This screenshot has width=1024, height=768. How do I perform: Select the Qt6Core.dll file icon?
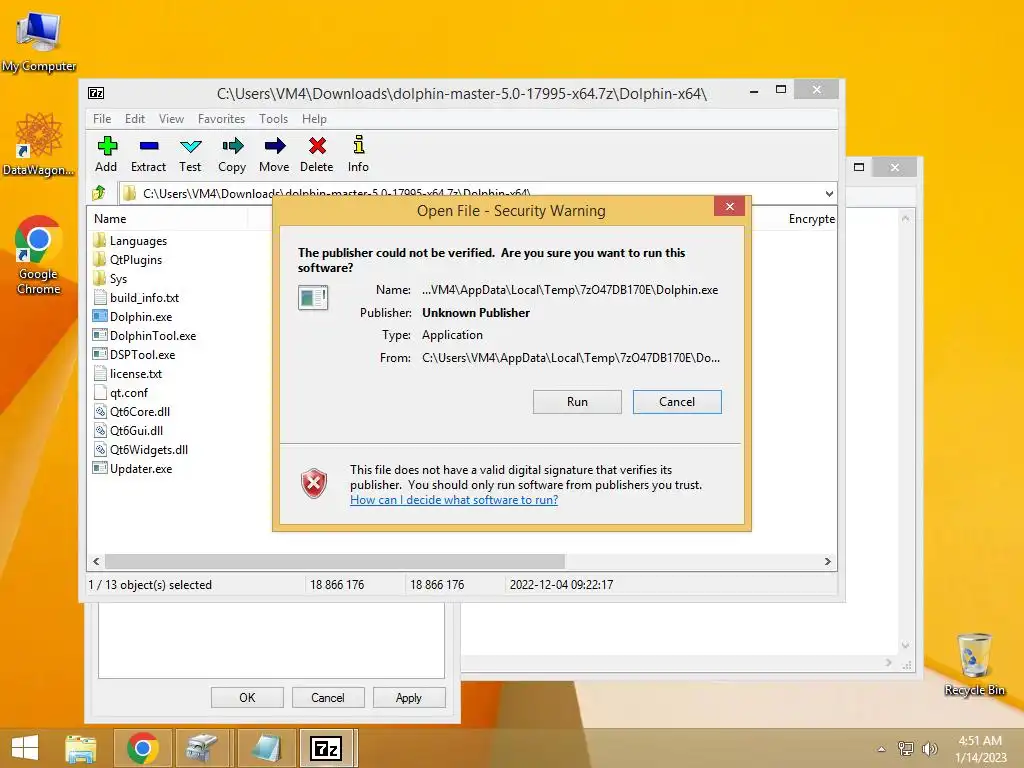100,411
